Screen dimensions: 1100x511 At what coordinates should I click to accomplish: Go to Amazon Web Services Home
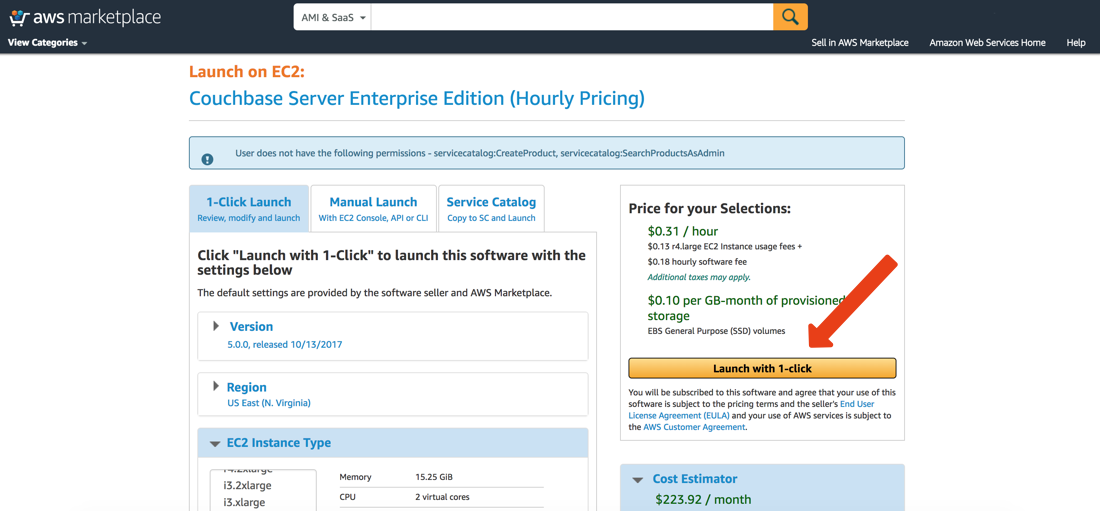[x=987, y=43]
